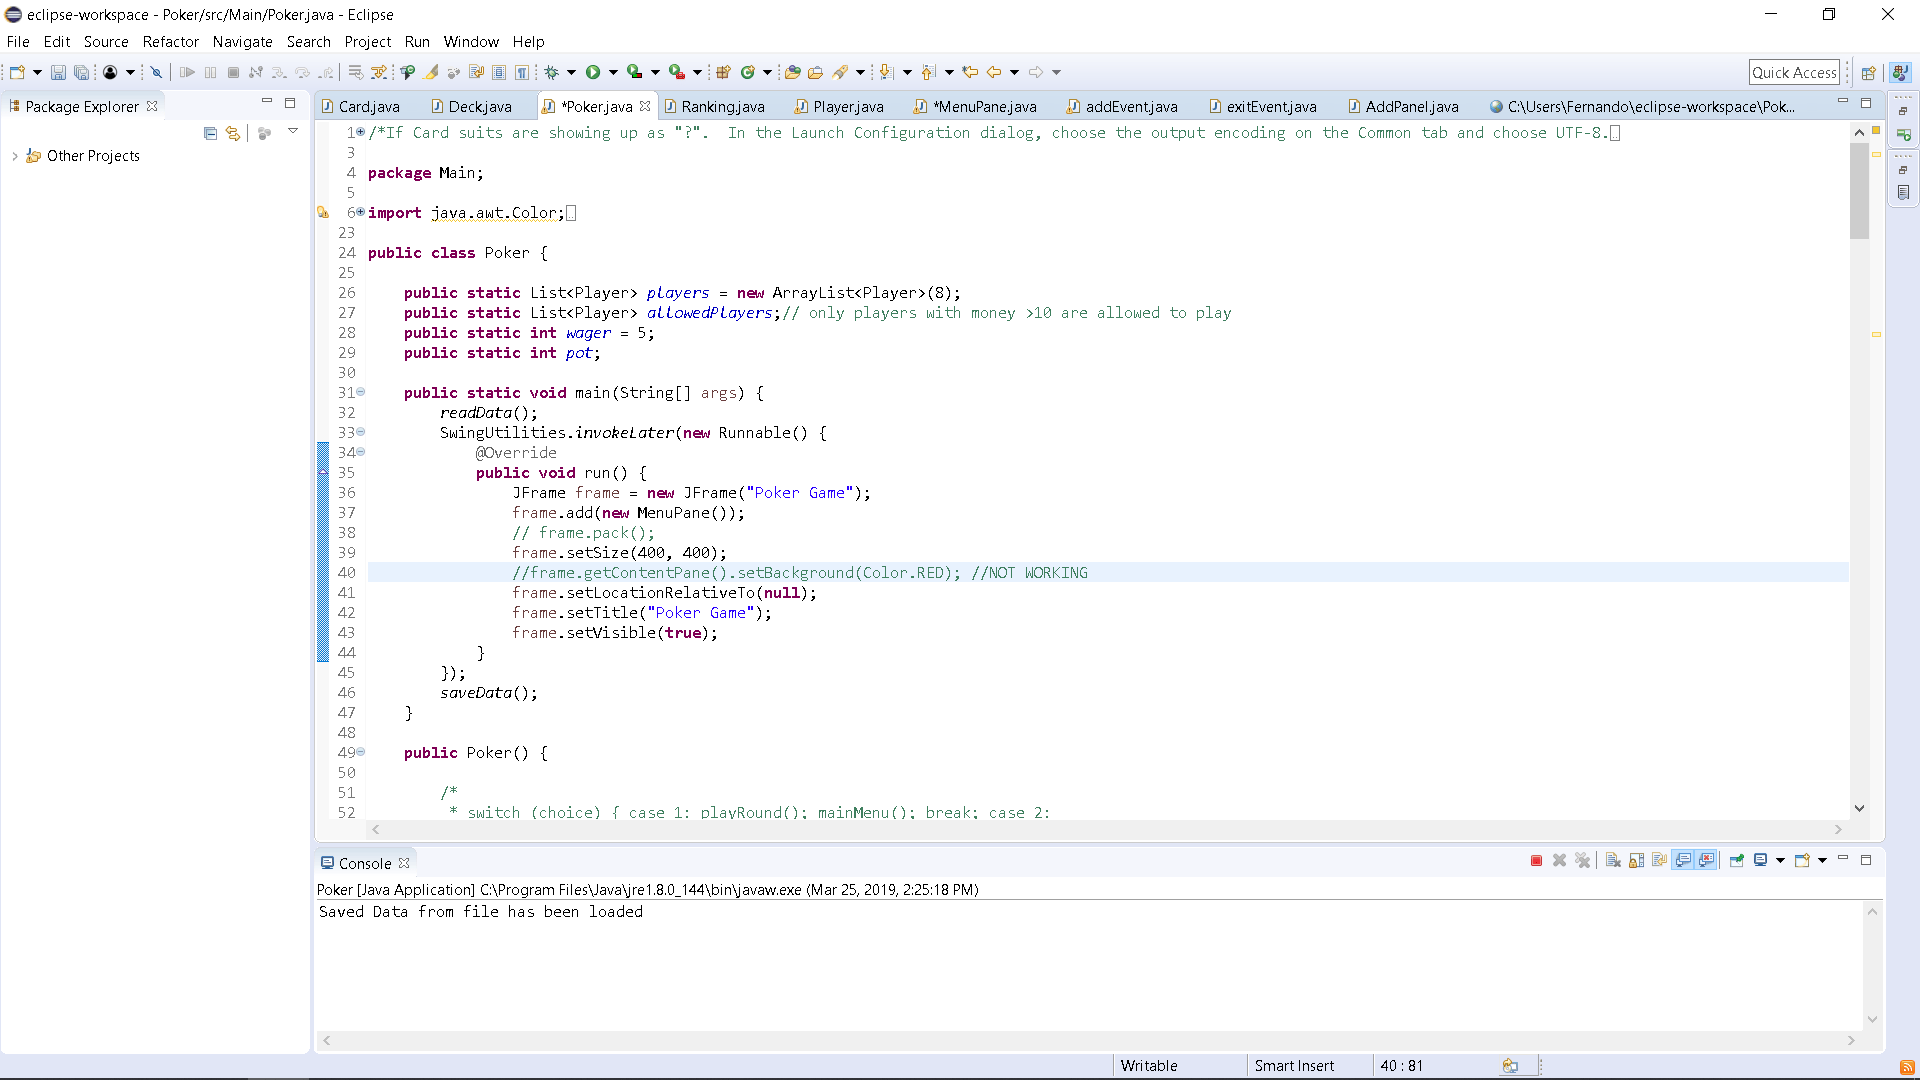Clear the Console output

[x=1612, y=860]
